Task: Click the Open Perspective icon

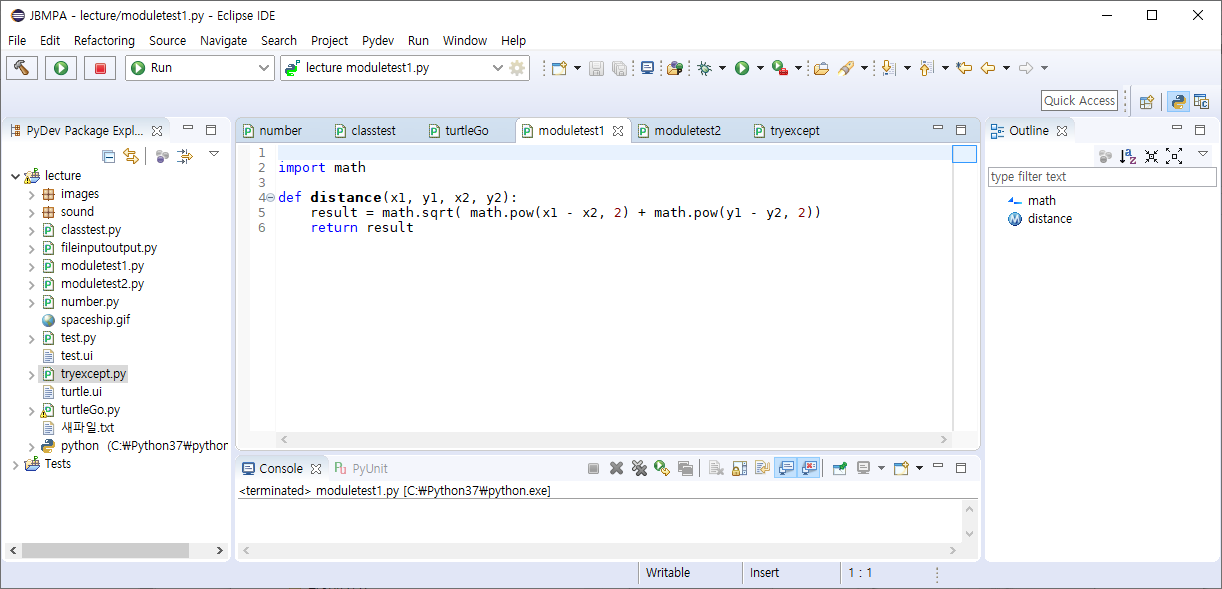Action: point(1147,101)
